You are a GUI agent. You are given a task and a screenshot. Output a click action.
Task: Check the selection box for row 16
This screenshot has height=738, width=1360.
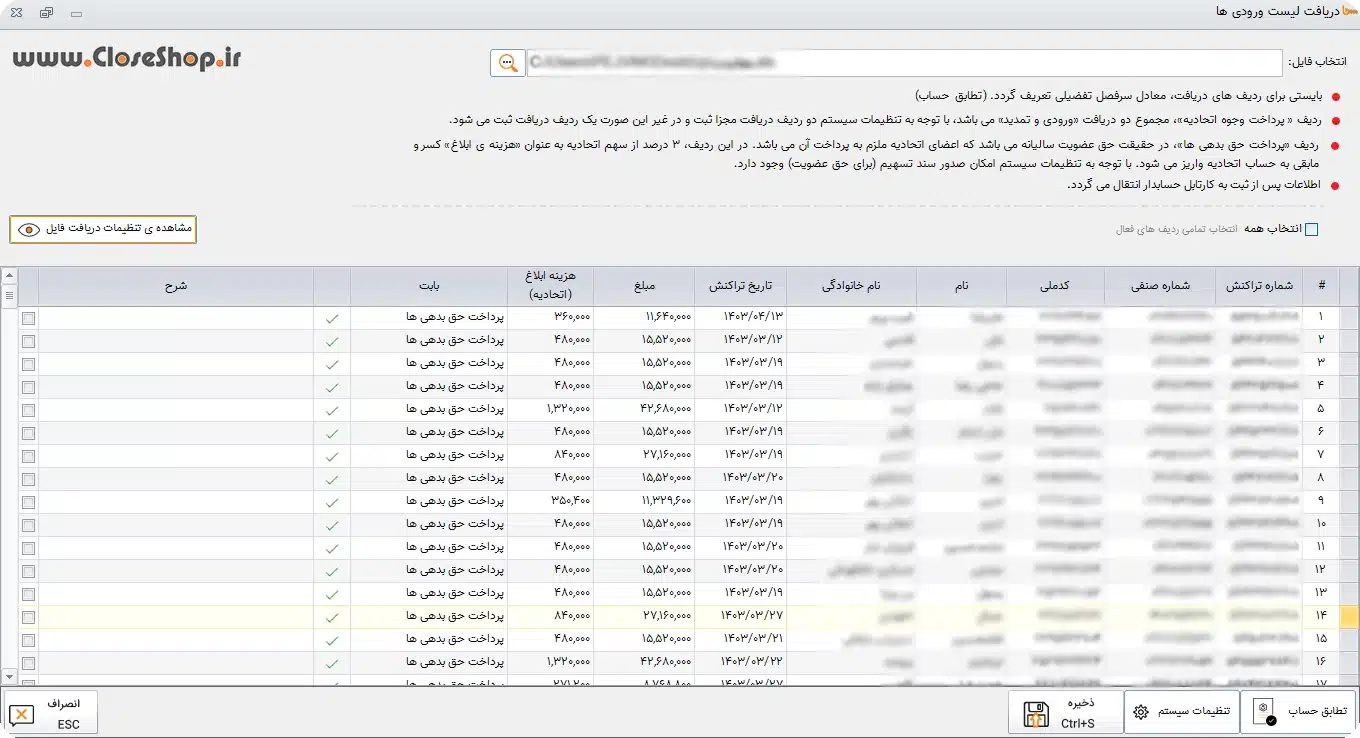[x=28, y=663]
